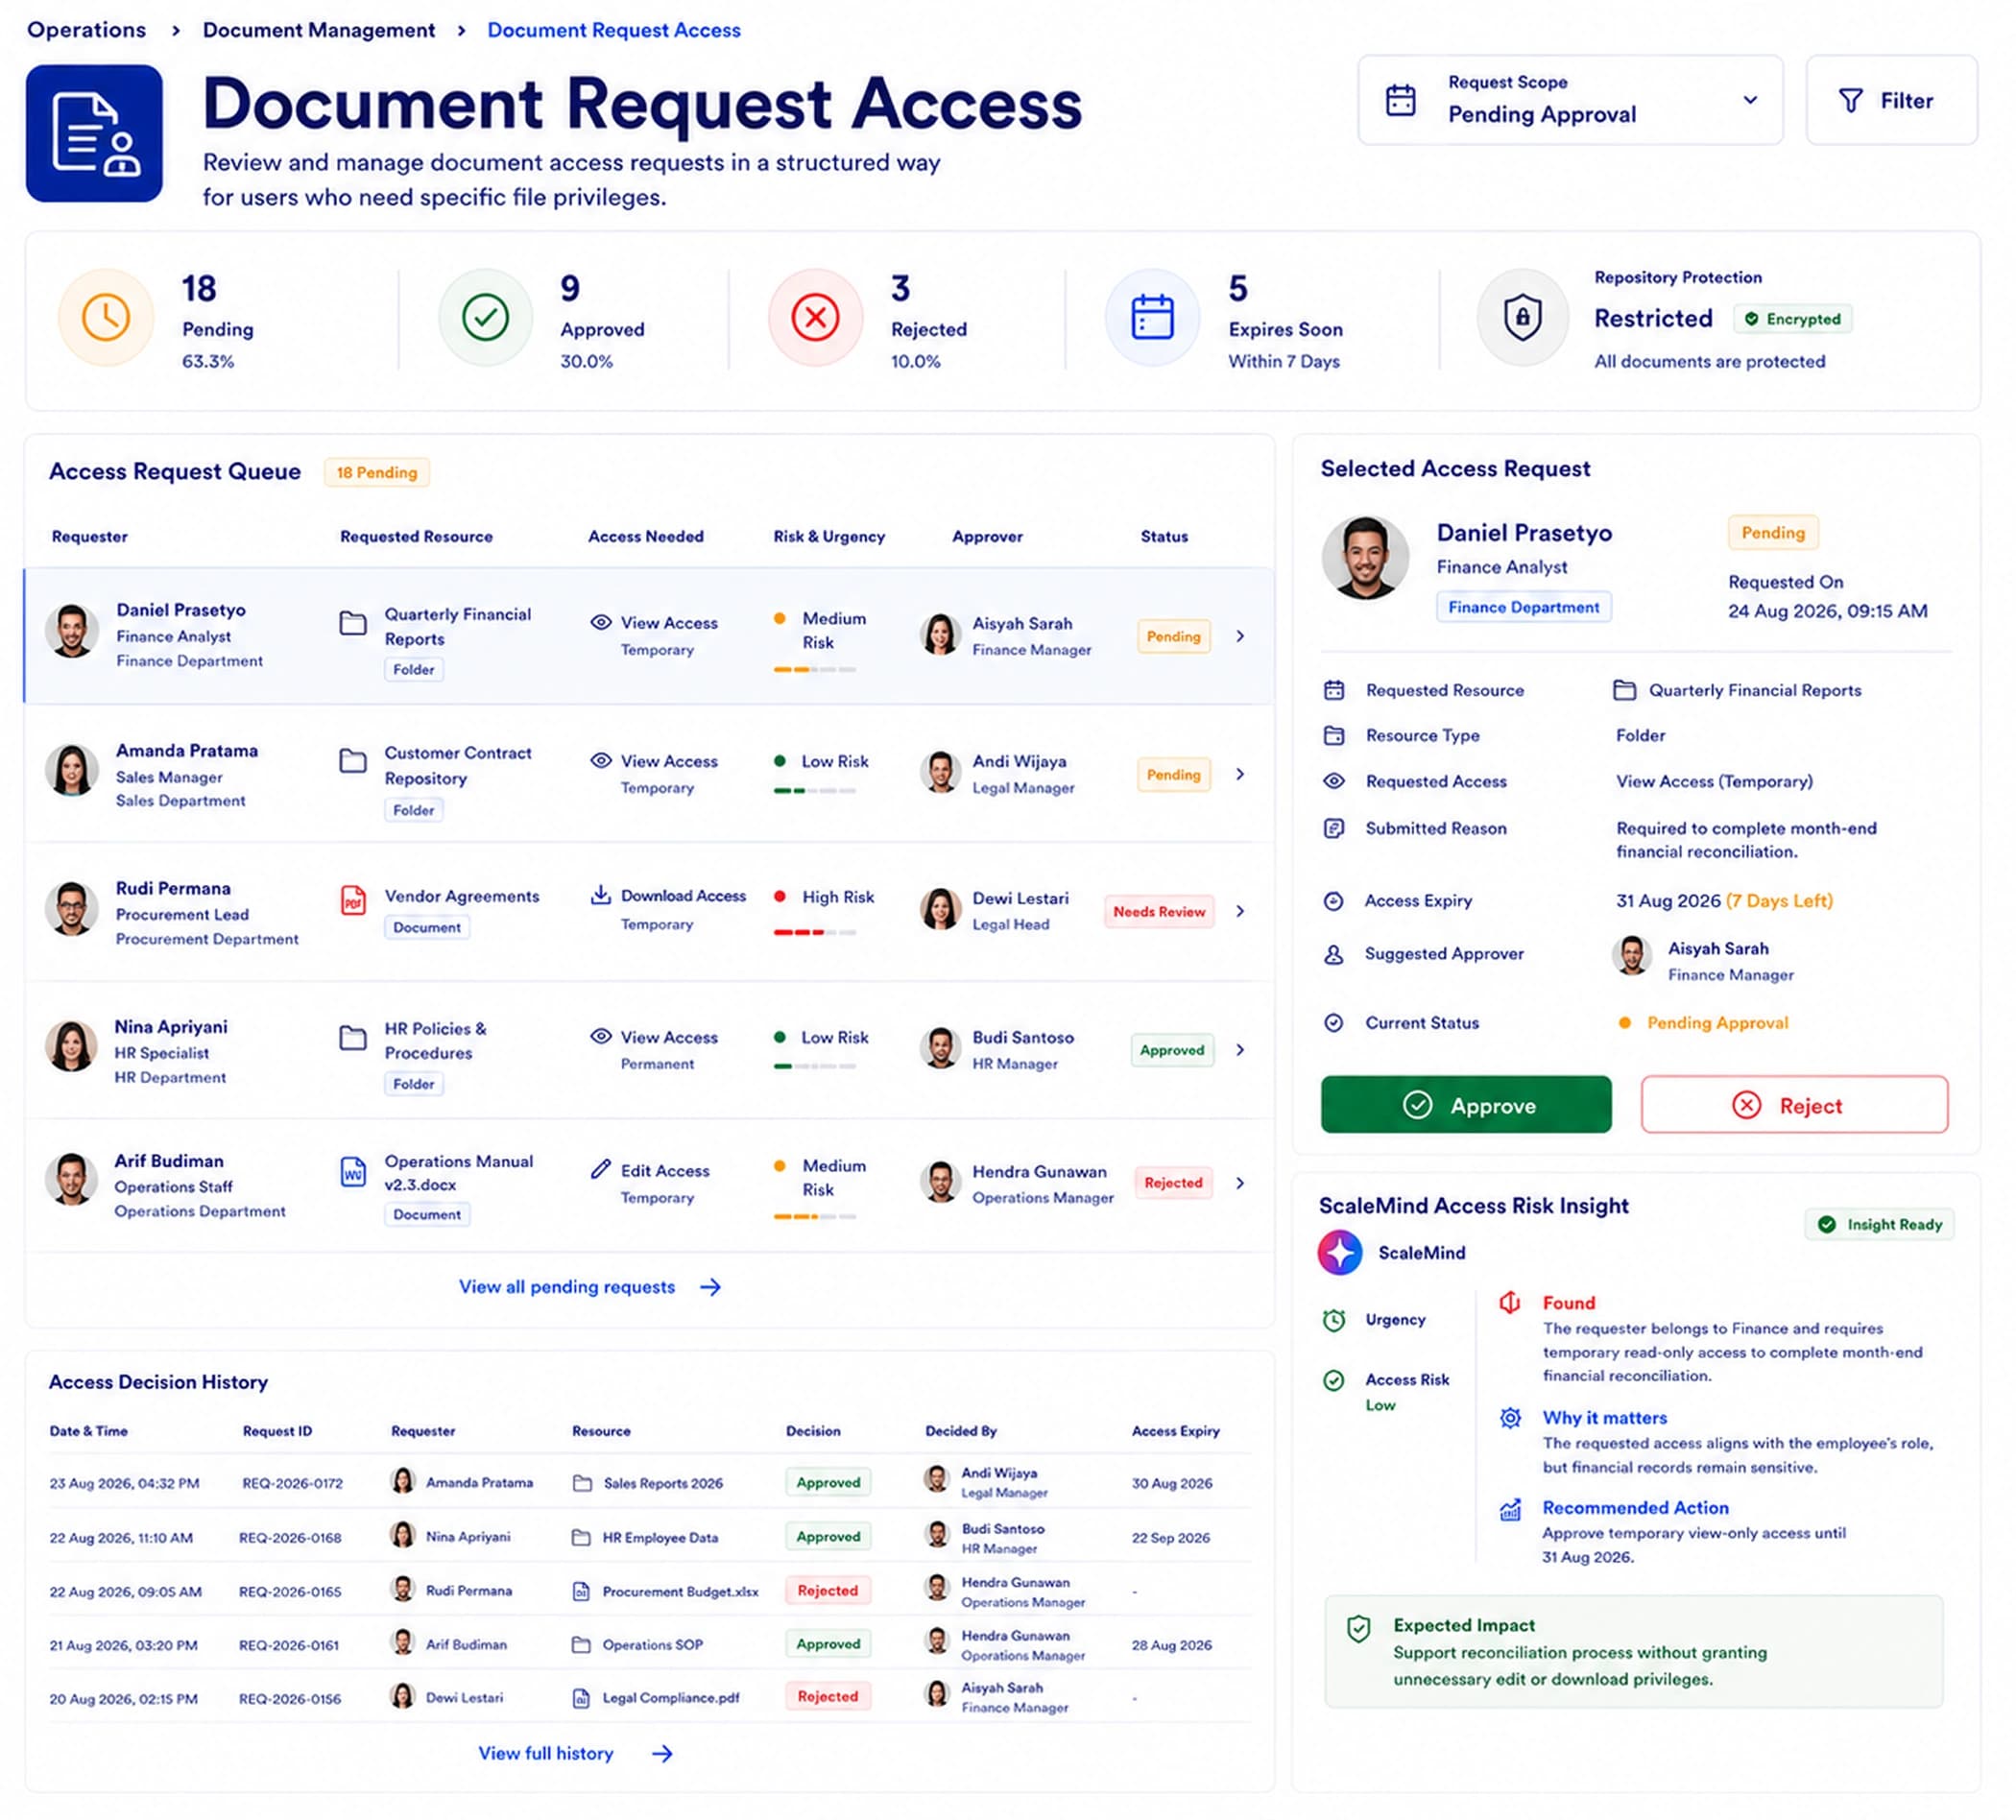2016x1820 pixels.
Task: Click the Suggested Approver person icon
Action: pyautogui.click(x=1333, y=954)
